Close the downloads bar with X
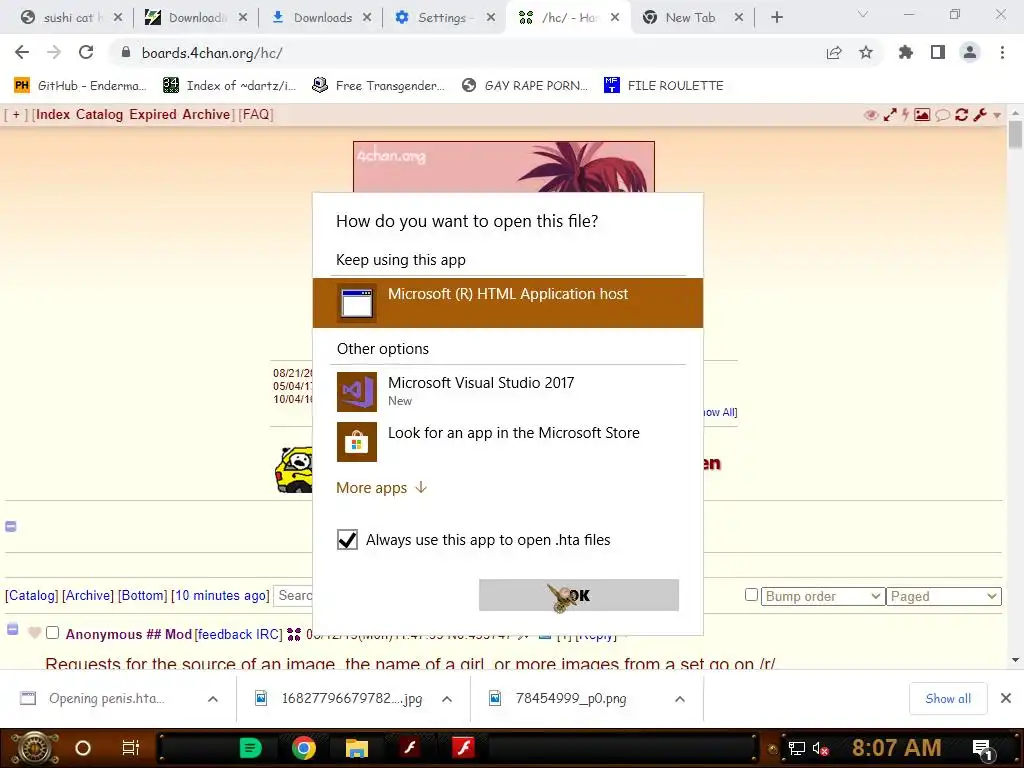The width and height of the screenshot is (1024, 768). click(1006, 698)
